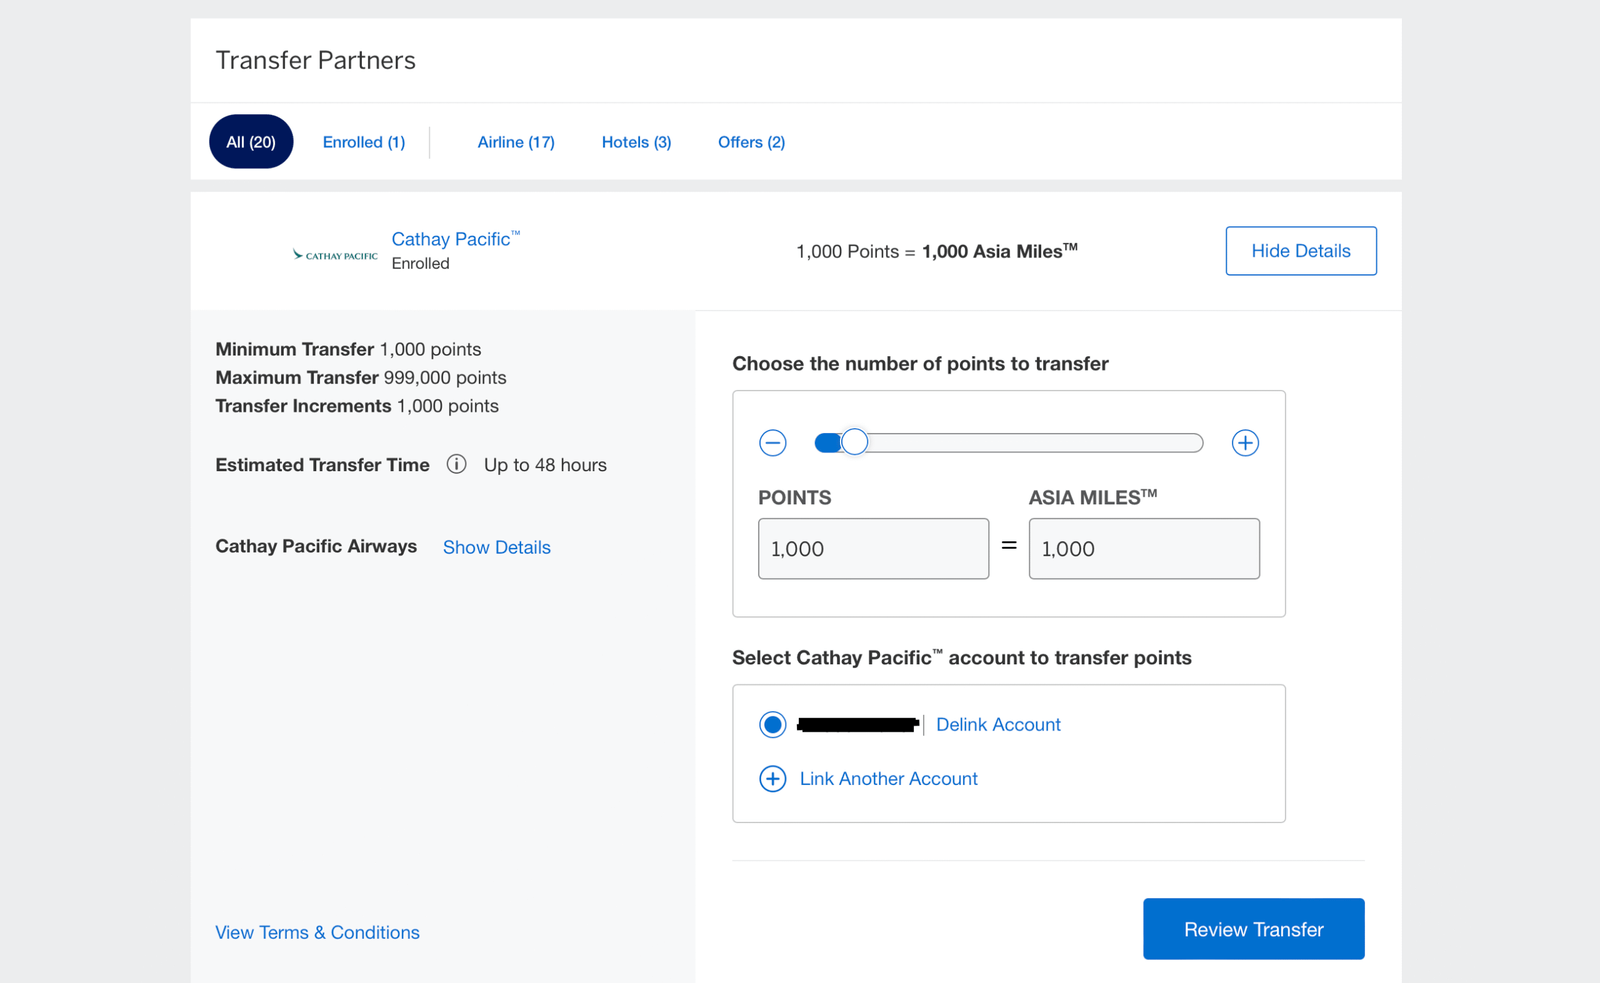Expand Cathay Pacific Airways Show Details
Image resolution: width=1600 pixels, height=983 pixels.
click(x=496, y=547)
